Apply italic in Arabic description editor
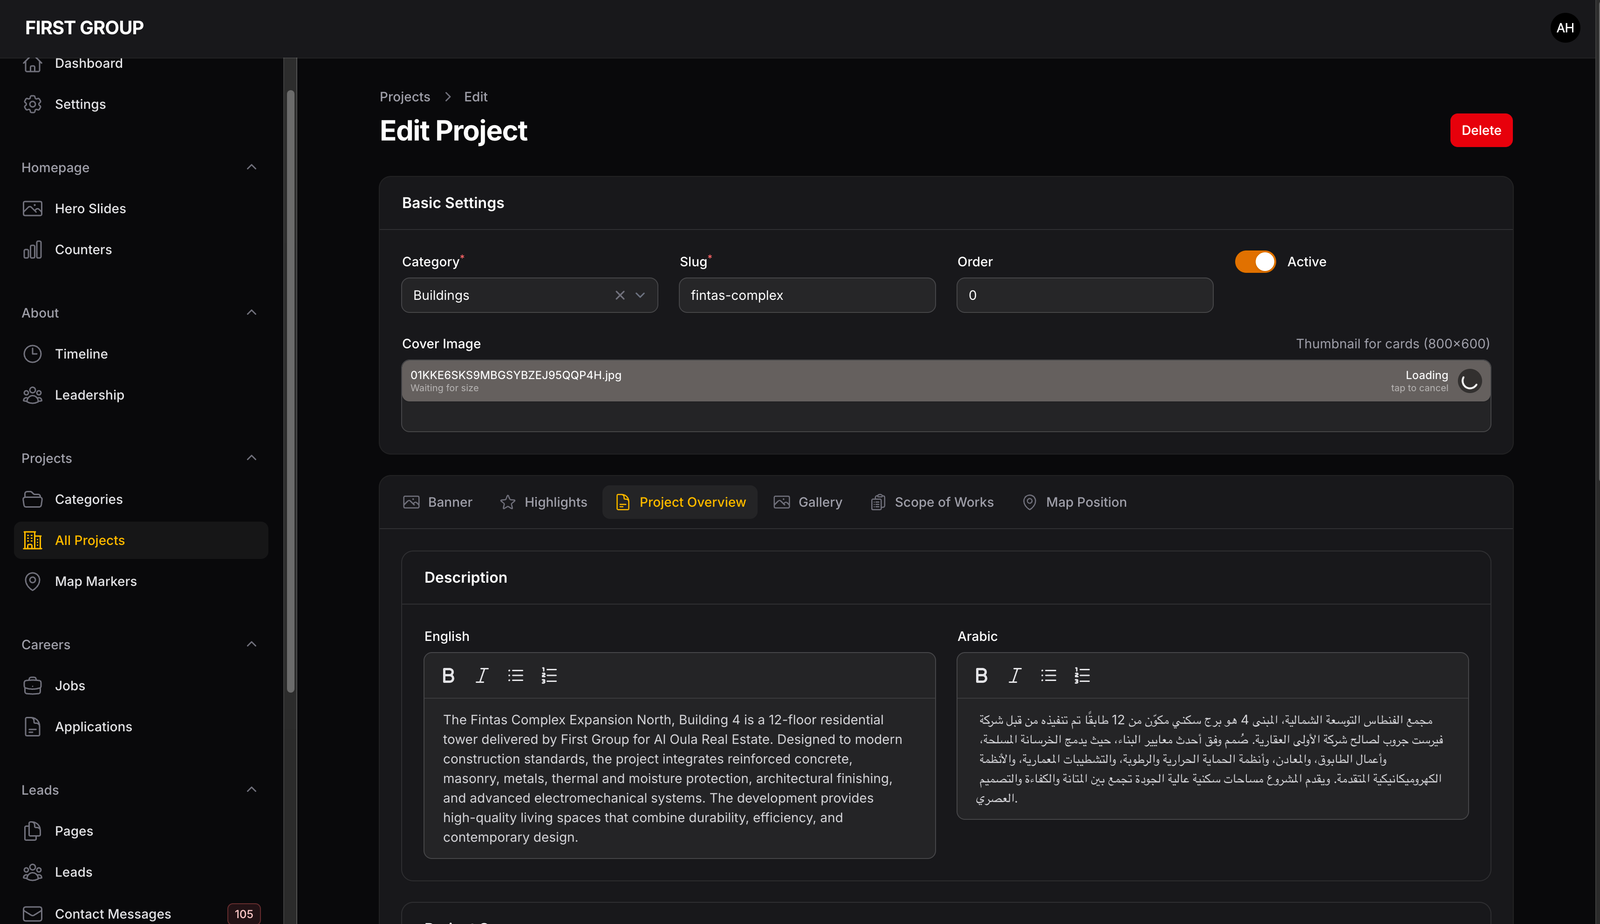The width and height of the screenshot is (1600, 924). click(1015, 676)
